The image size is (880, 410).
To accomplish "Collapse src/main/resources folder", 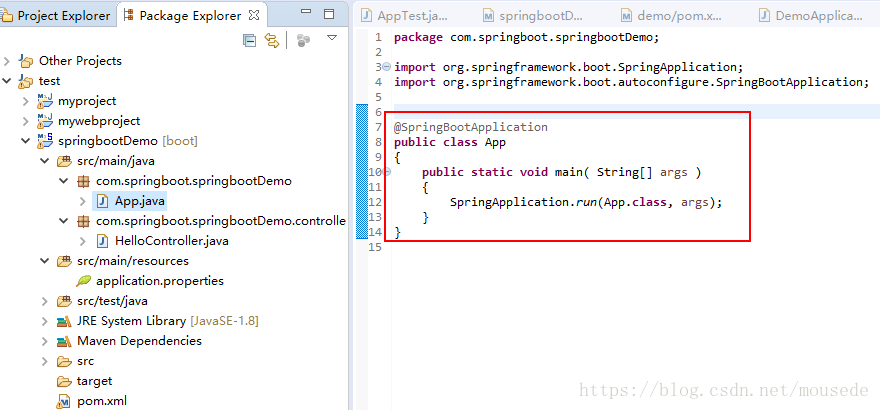I will click(x=45, y=261).
